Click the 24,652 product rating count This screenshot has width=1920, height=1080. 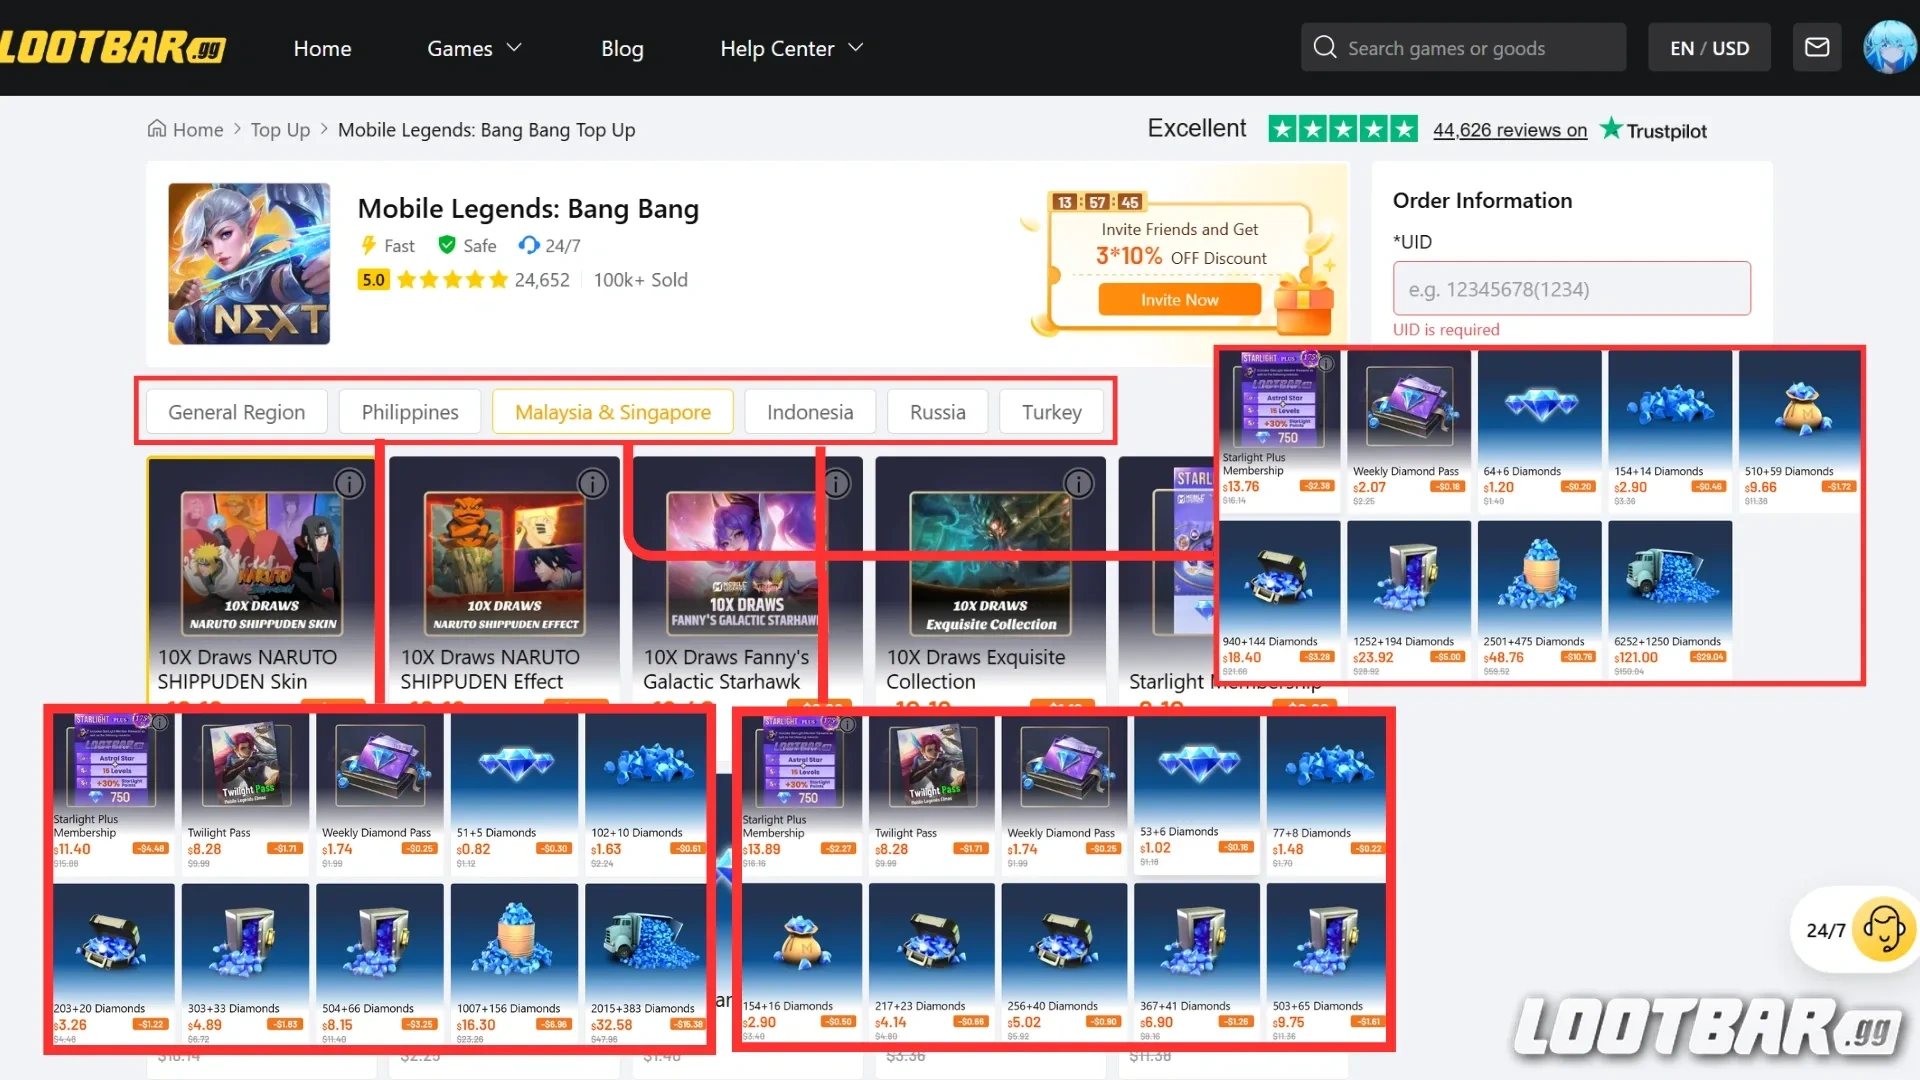point(542,280)
